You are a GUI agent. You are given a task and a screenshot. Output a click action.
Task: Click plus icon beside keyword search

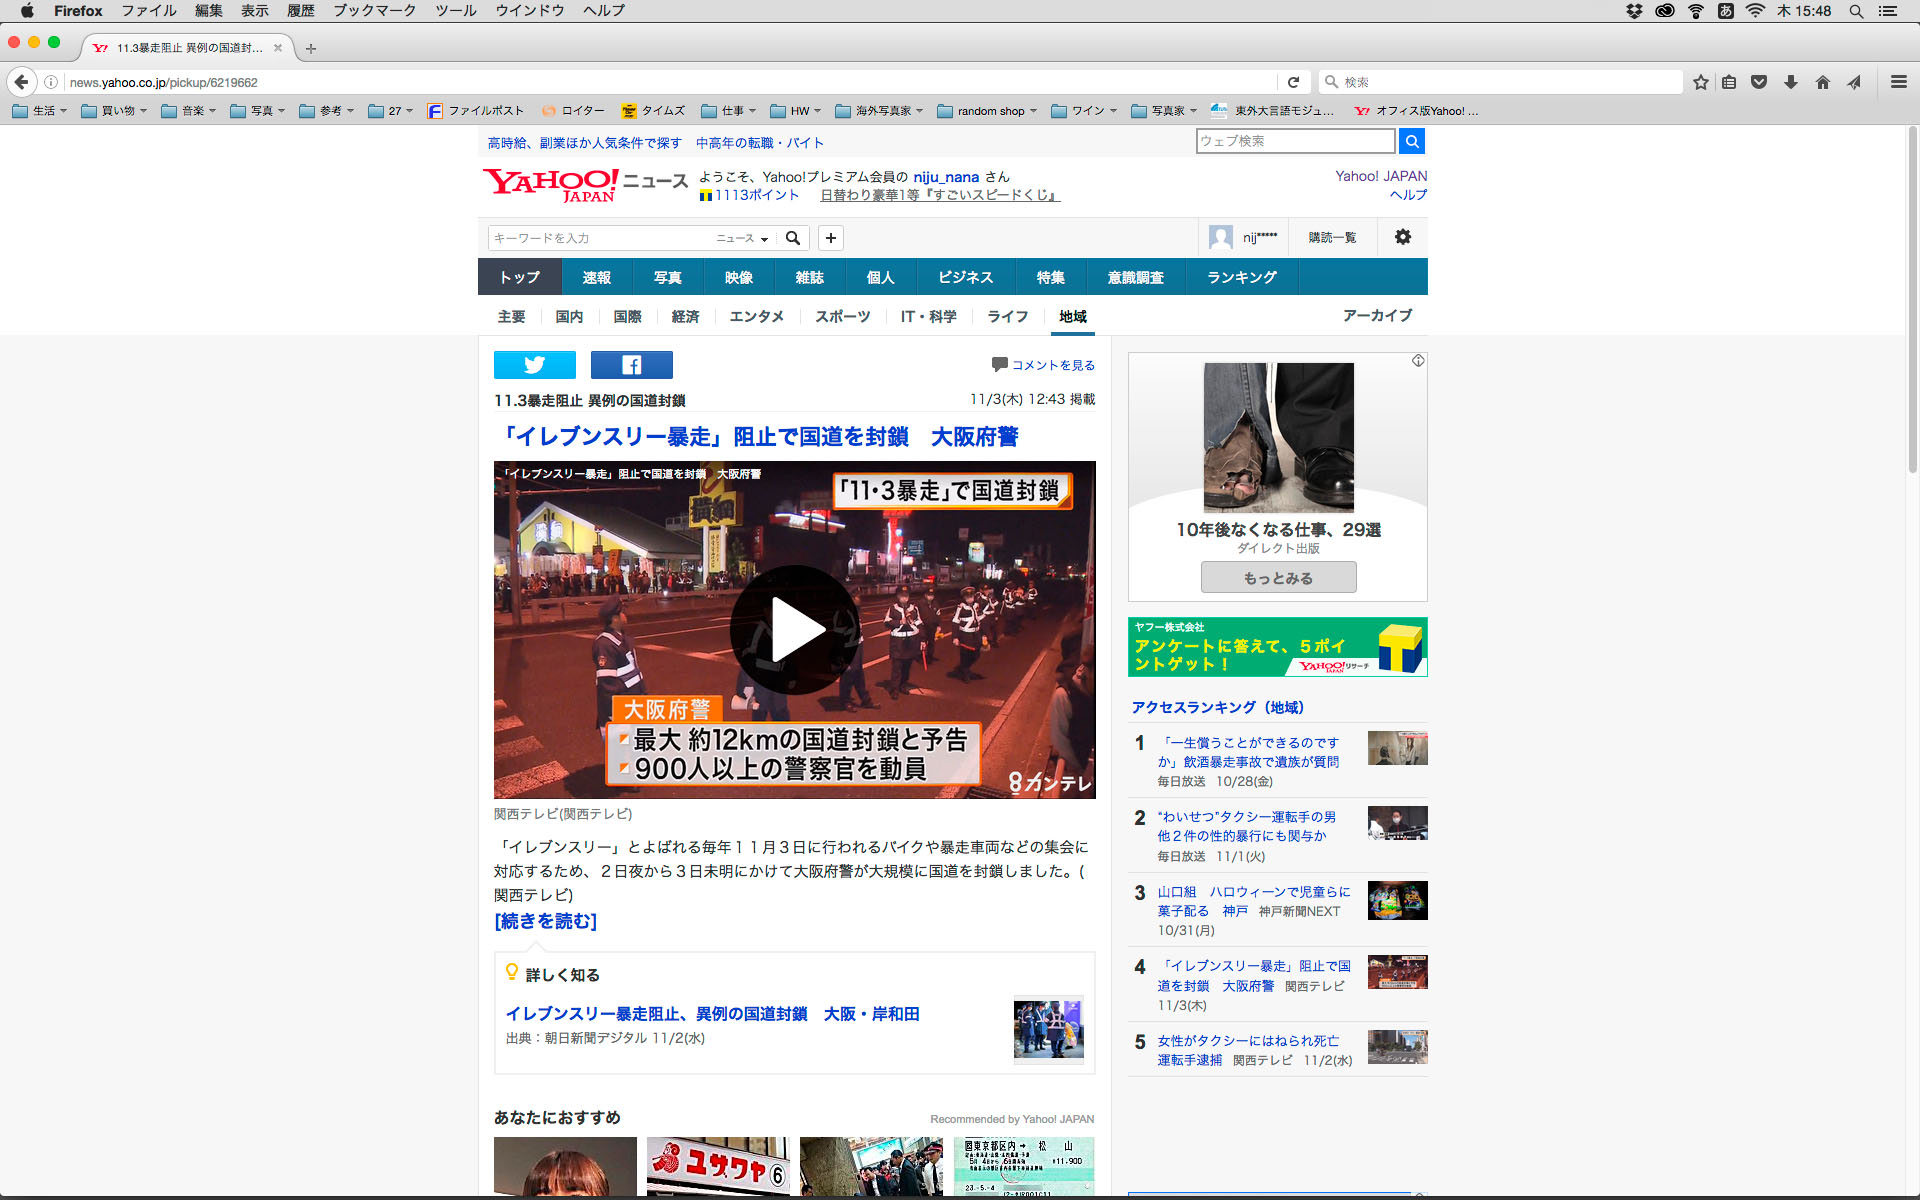coord(830,238)
